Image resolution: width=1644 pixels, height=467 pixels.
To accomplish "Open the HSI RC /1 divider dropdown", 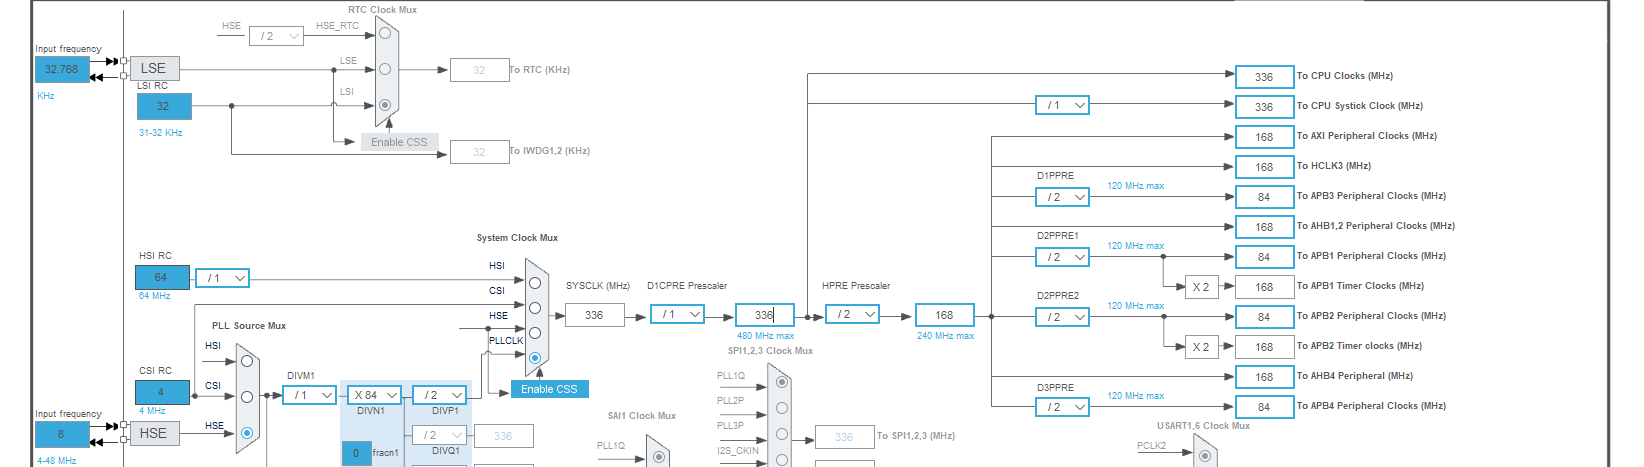I will [222, 278].
